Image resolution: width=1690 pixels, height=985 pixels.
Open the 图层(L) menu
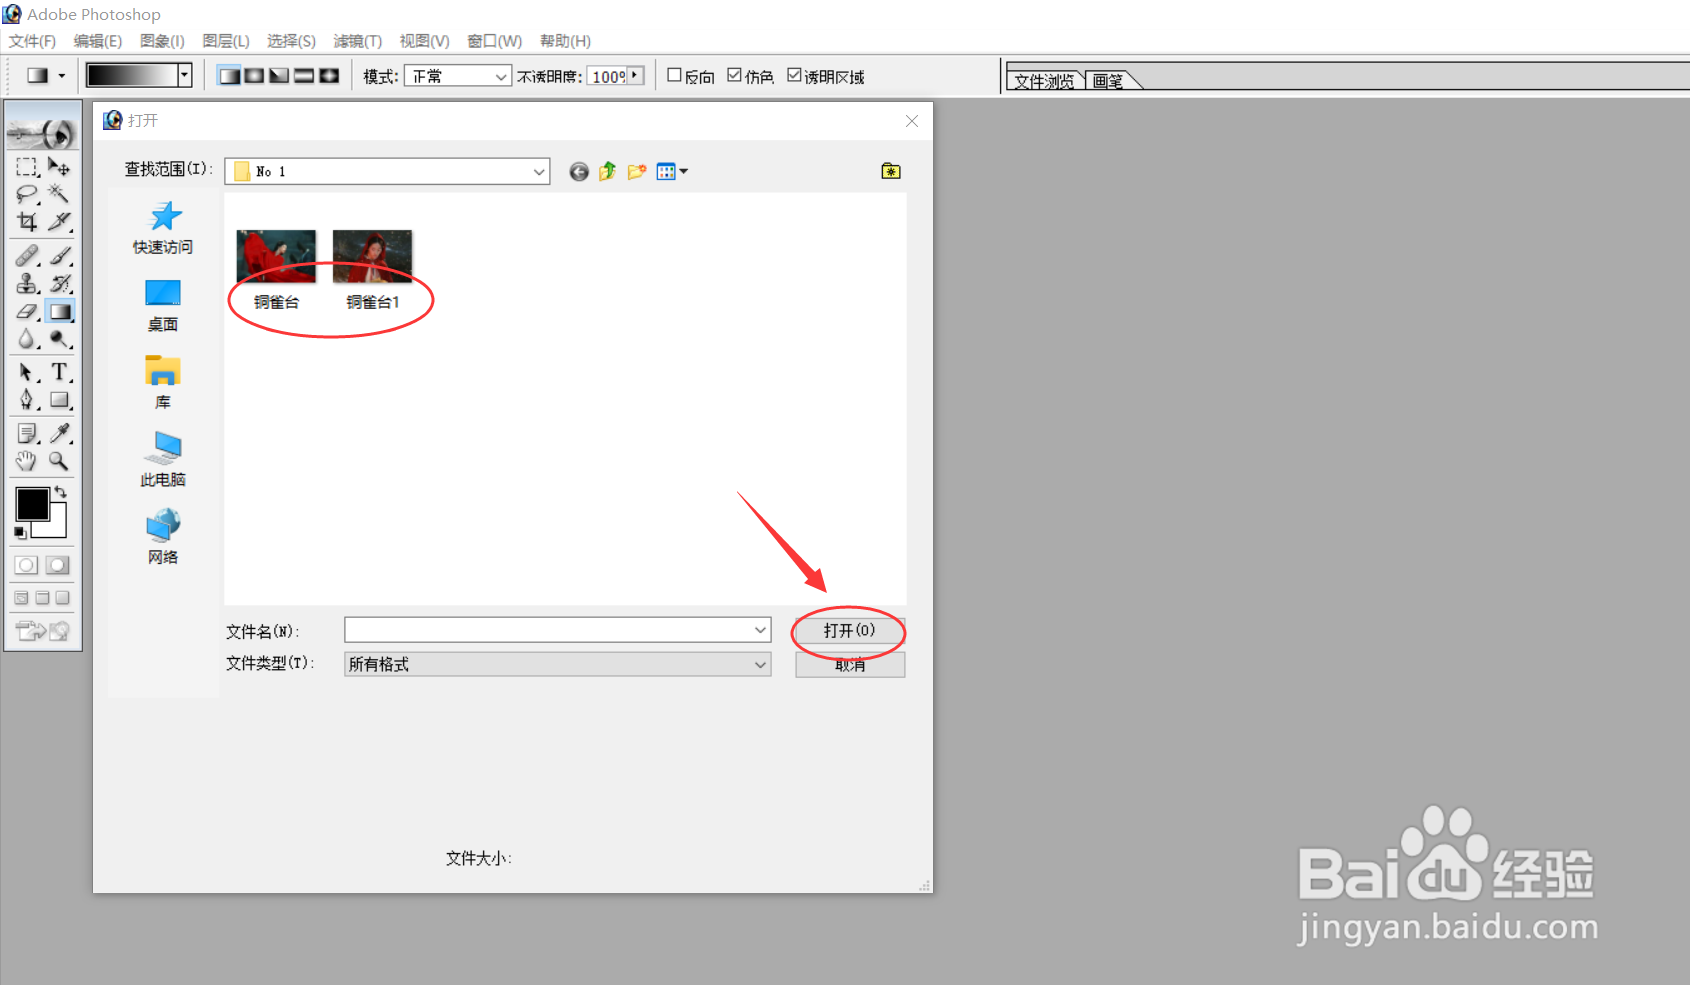(x=226, y=41)
